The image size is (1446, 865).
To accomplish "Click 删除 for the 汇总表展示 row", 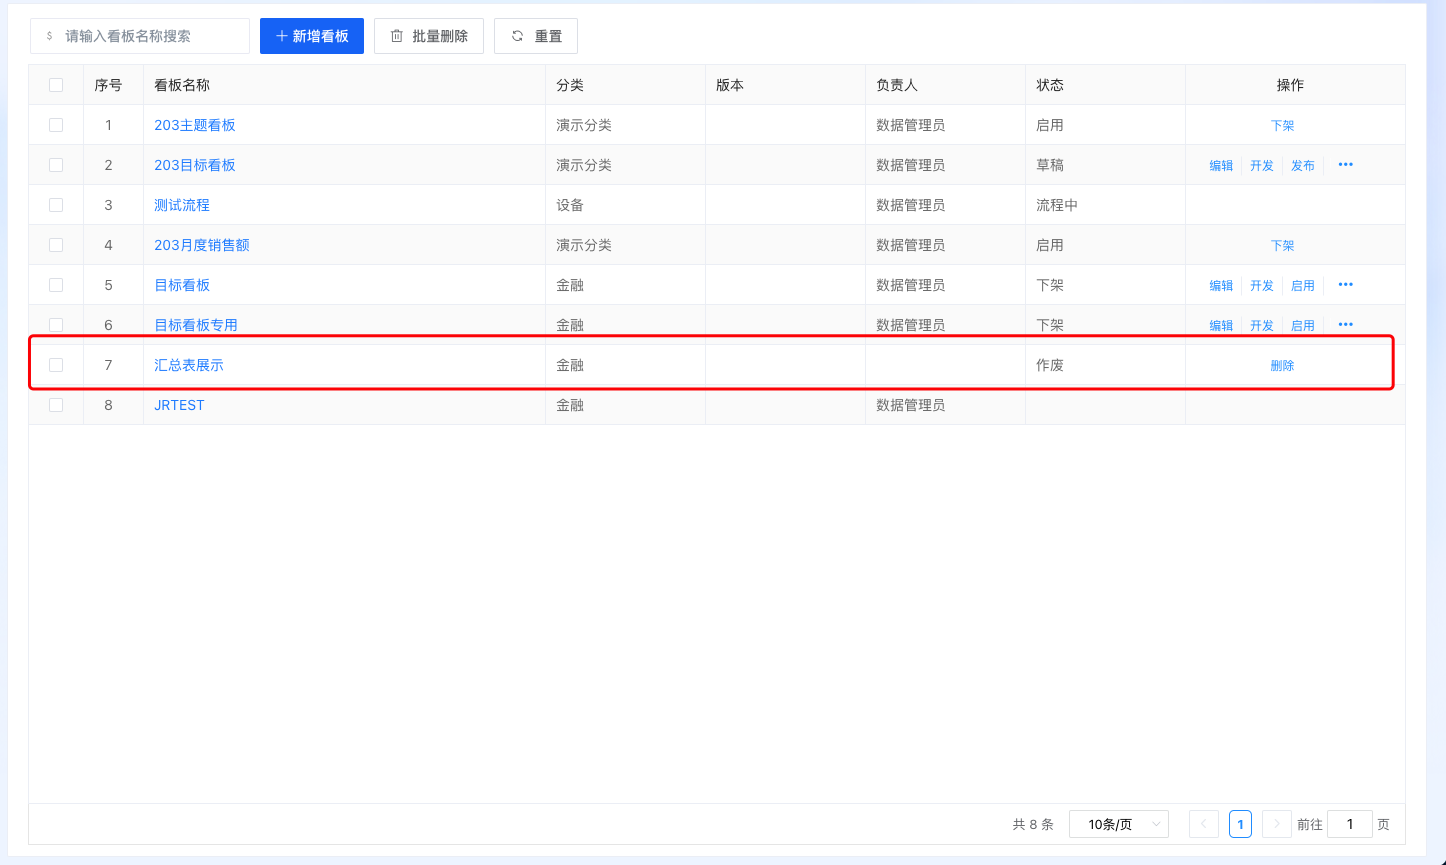I will pos(1282,366).
